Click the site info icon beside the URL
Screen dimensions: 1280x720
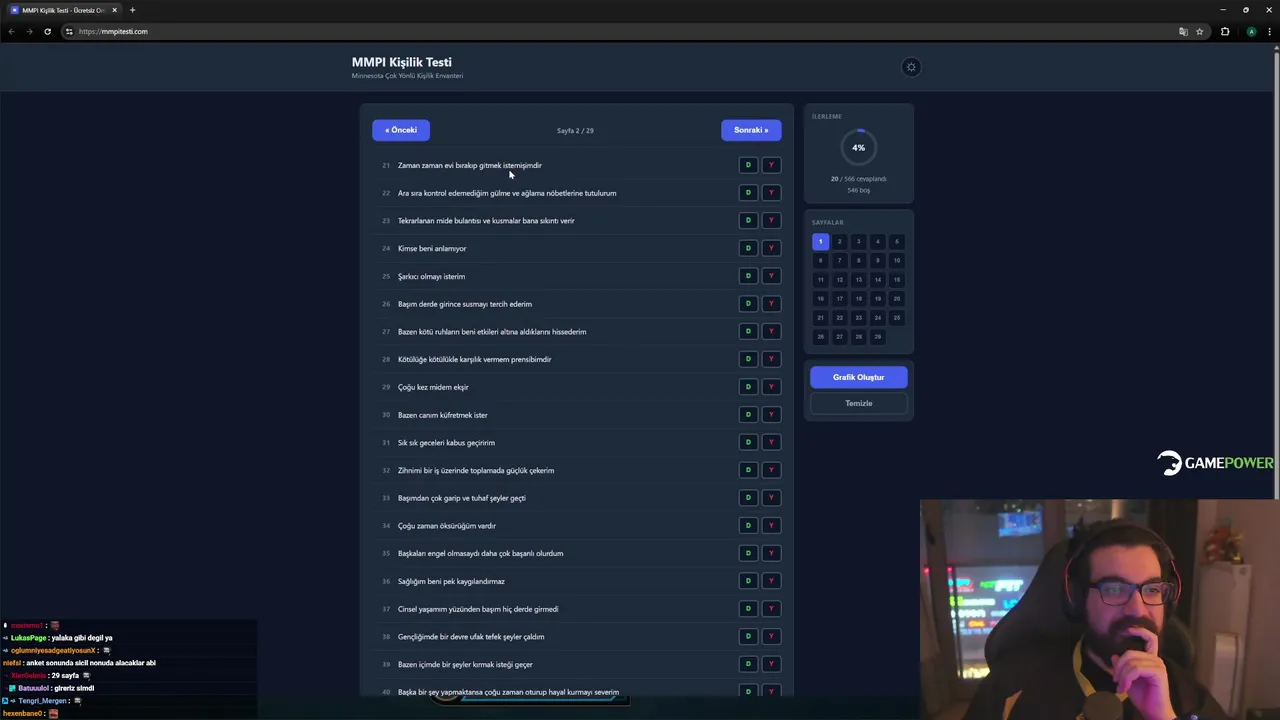pyautogui.click(x=69, y=31)
